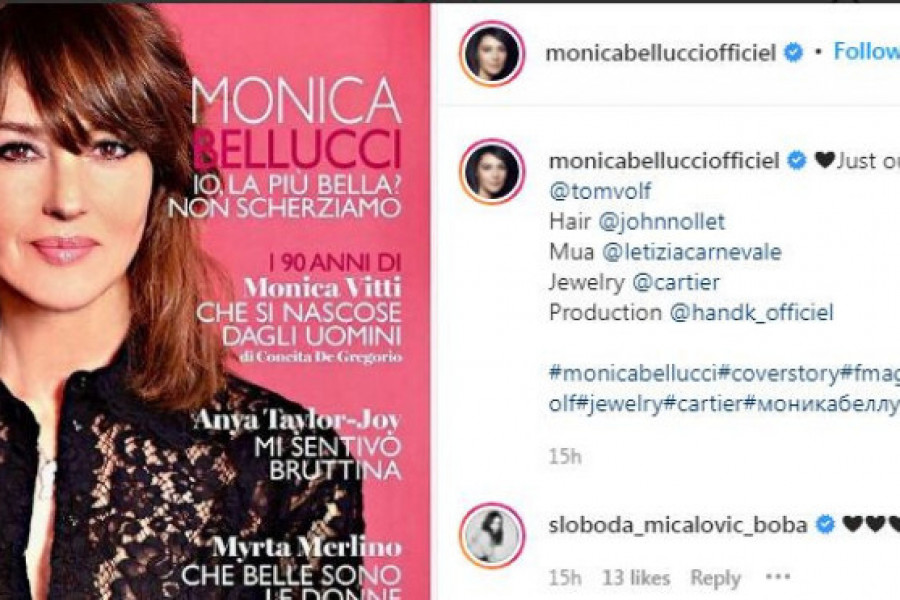Open the #cartier hashtag
900x600 pixels.
pos(703,404)
